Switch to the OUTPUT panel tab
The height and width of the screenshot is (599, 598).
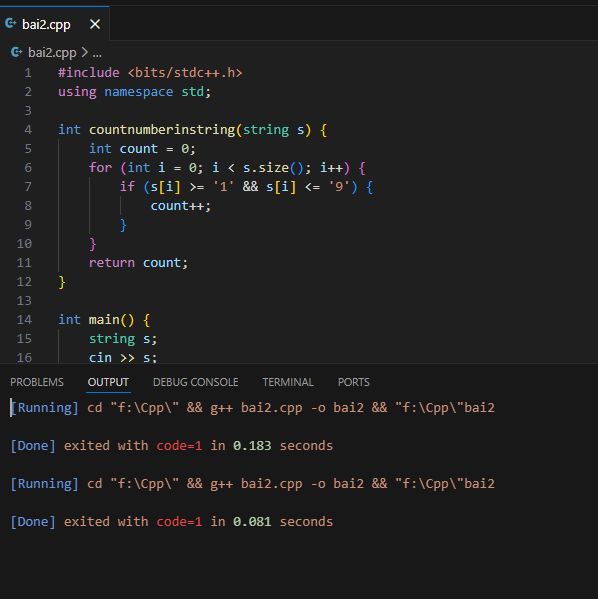coord(108,382)
